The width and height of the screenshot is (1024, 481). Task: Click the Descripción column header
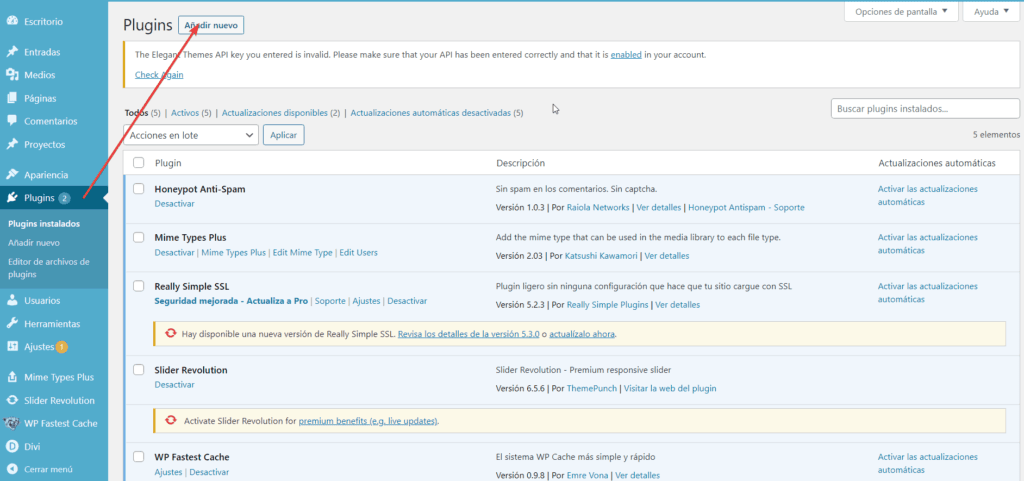click(520, 163)
